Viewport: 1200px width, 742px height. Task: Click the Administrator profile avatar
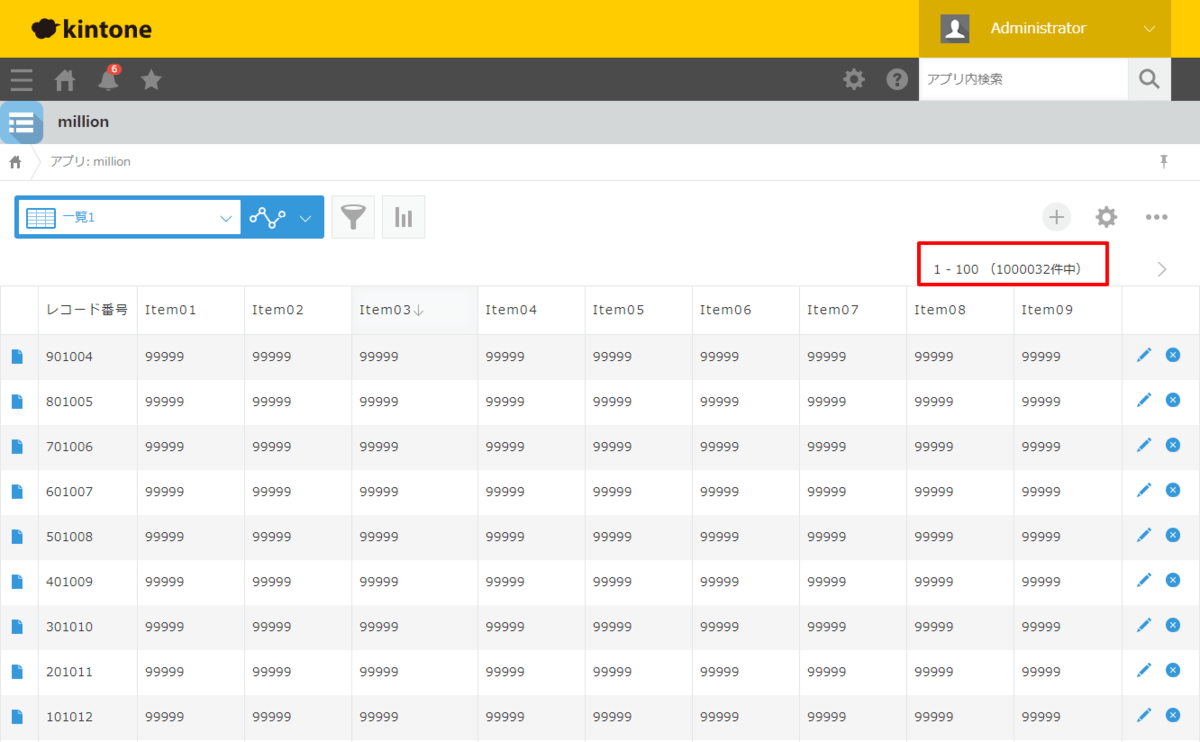tap(955, 29)
